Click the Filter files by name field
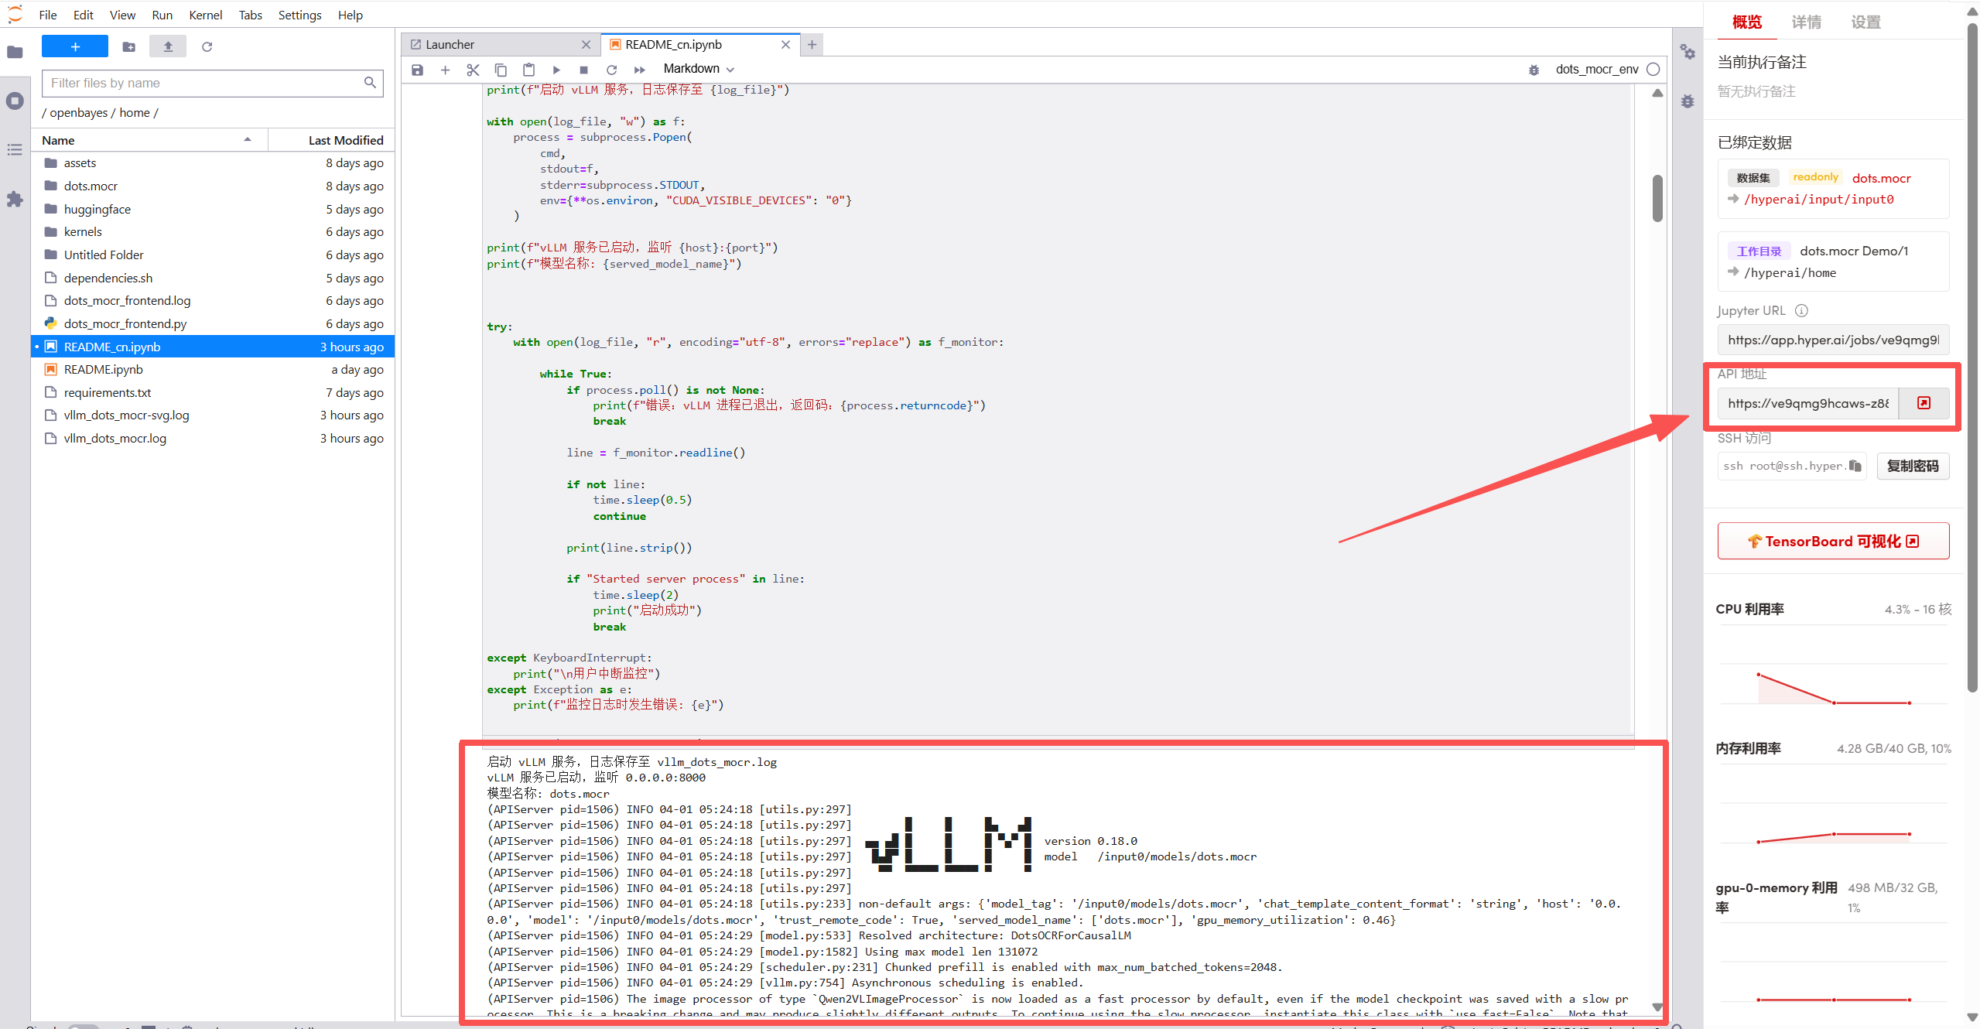The width and height of the screenshot is (1980, 1029). pos(204,83)
